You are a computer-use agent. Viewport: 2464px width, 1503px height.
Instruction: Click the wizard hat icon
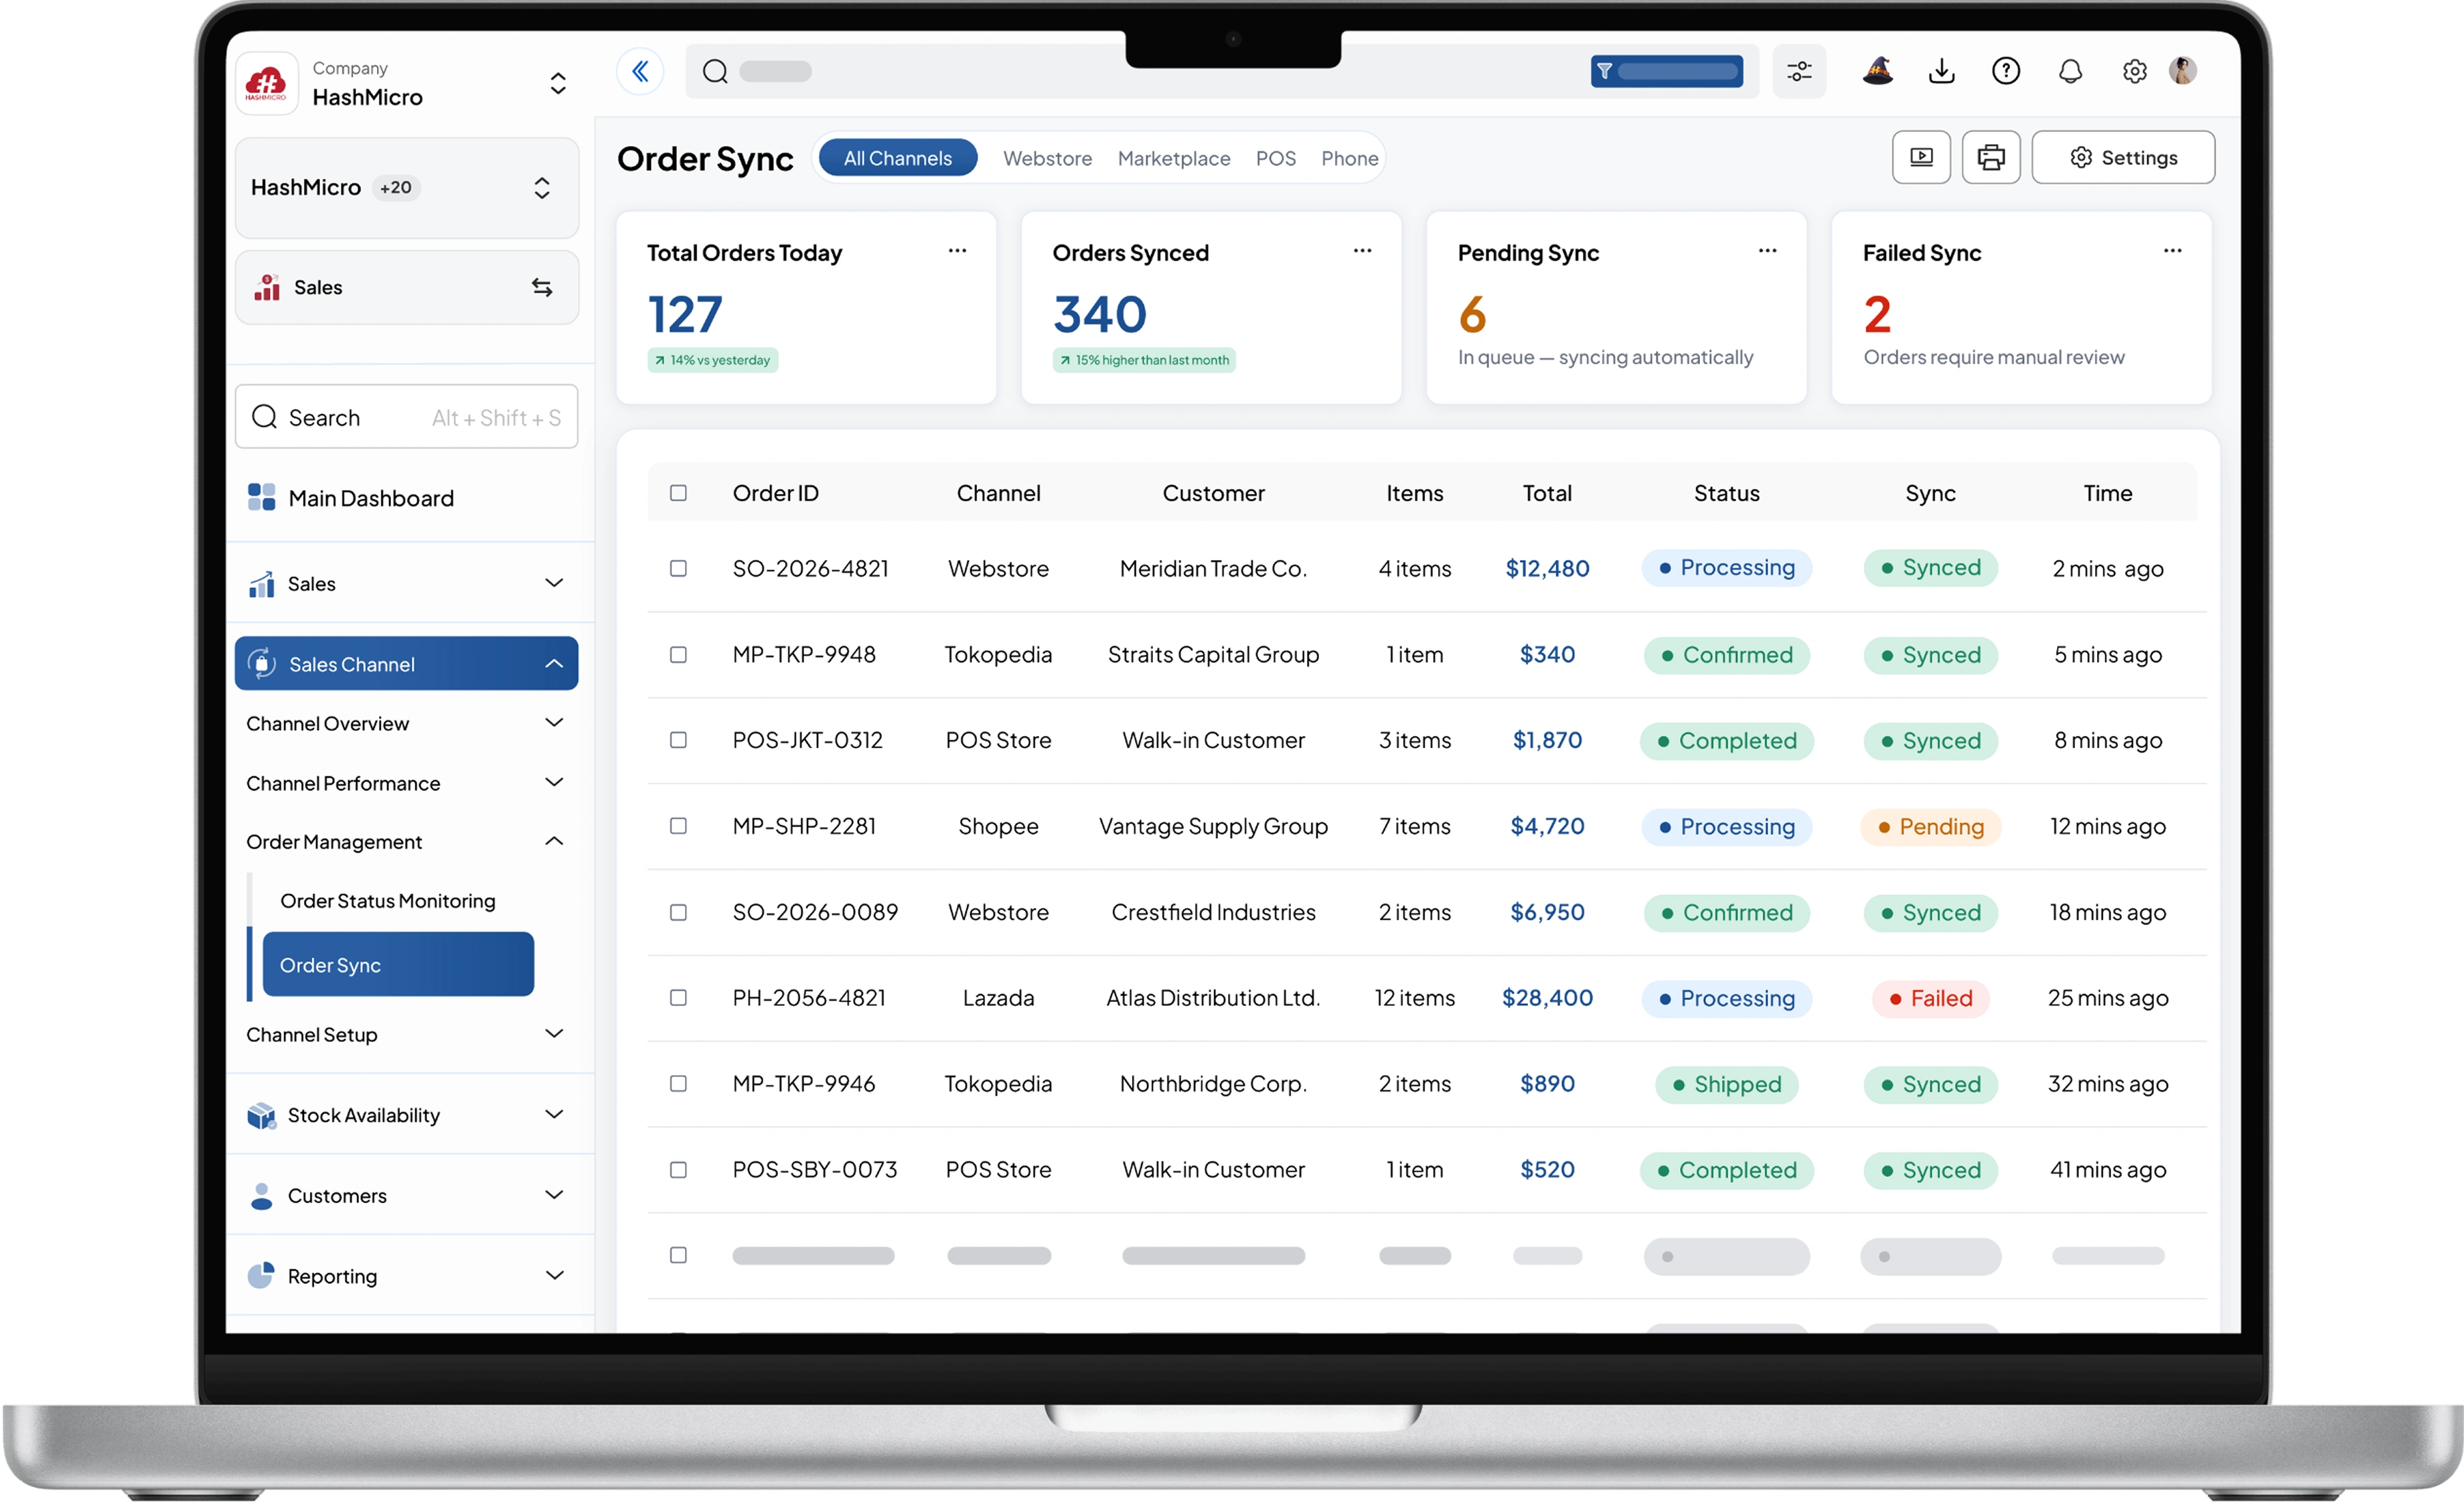tap(1877, 71)
